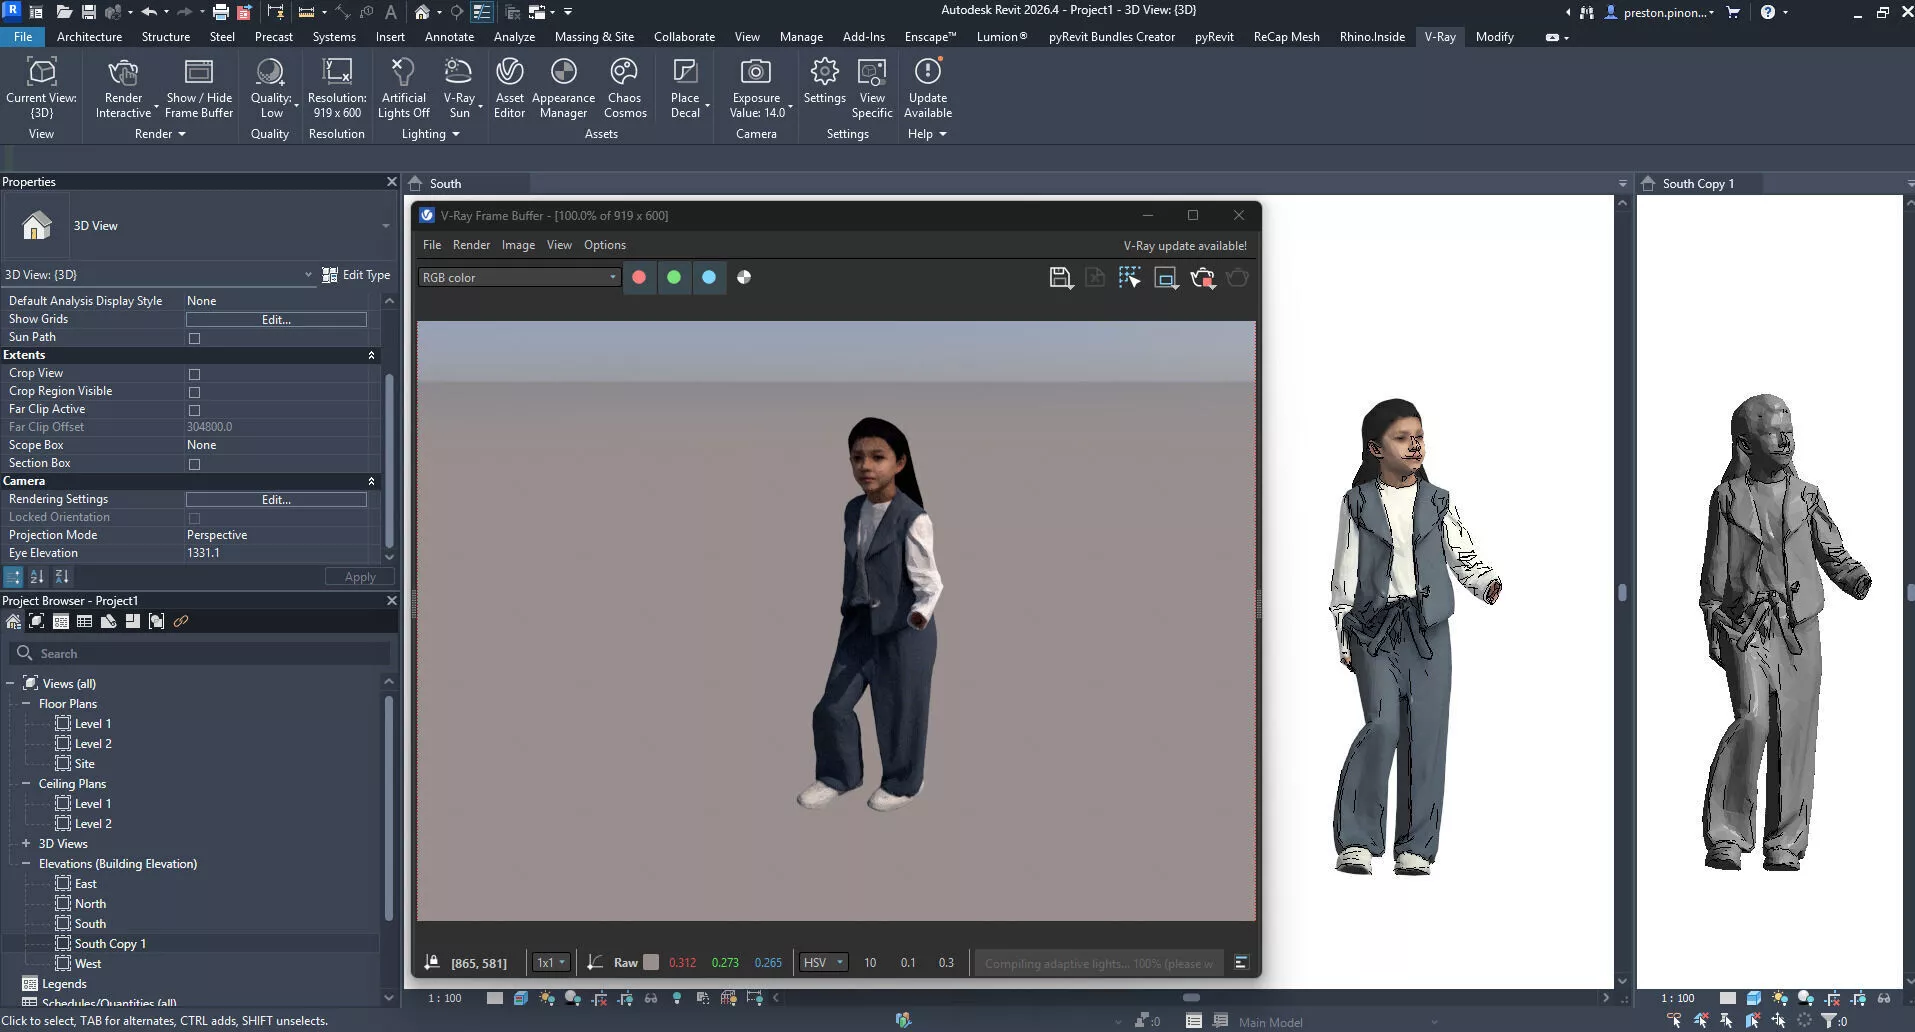1915x1032 pixels.
Task: Toggle green channel in Frame Buffer
Action: tap(674, 277)
